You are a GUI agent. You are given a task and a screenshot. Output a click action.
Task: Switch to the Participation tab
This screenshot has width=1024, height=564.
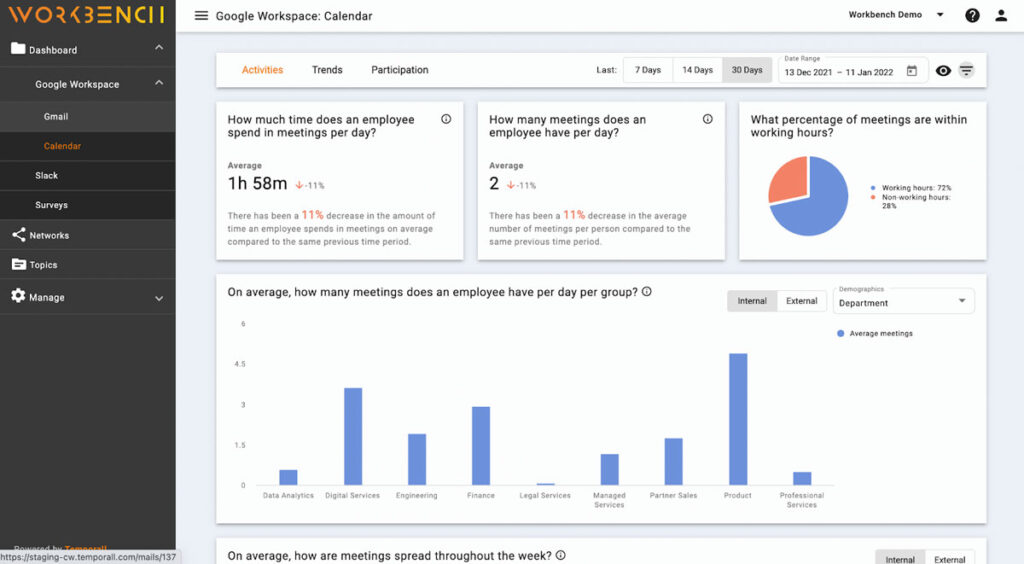[x=400, y=70]
